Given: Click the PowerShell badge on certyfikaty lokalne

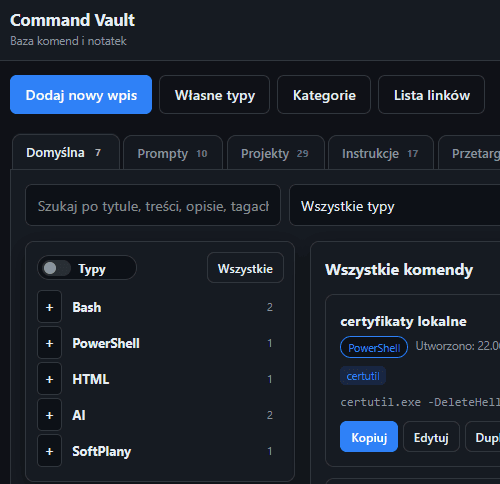Looking at the screenshot, I should (x=374, y=347).
